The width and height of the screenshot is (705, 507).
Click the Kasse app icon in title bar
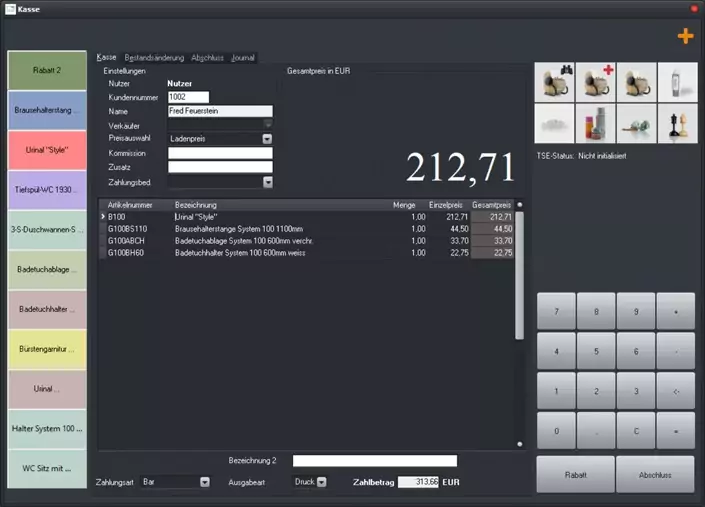click(10, 9)
